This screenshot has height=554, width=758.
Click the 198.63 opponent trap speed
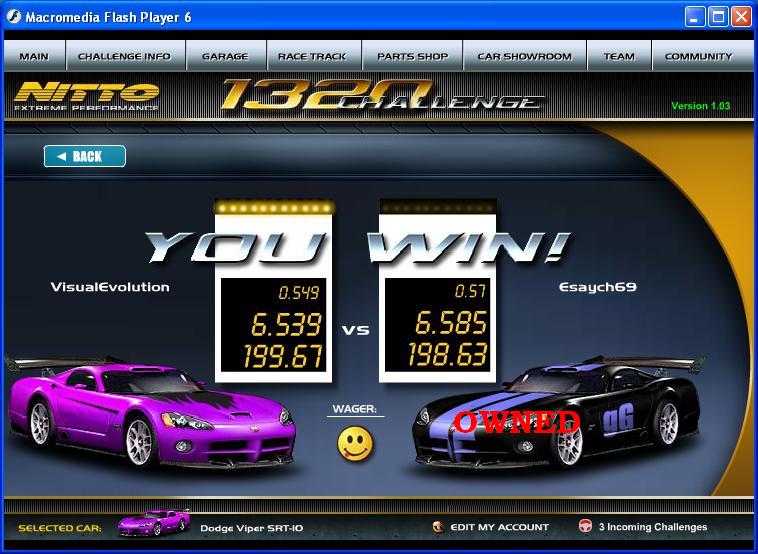click(x=448, y=355)
